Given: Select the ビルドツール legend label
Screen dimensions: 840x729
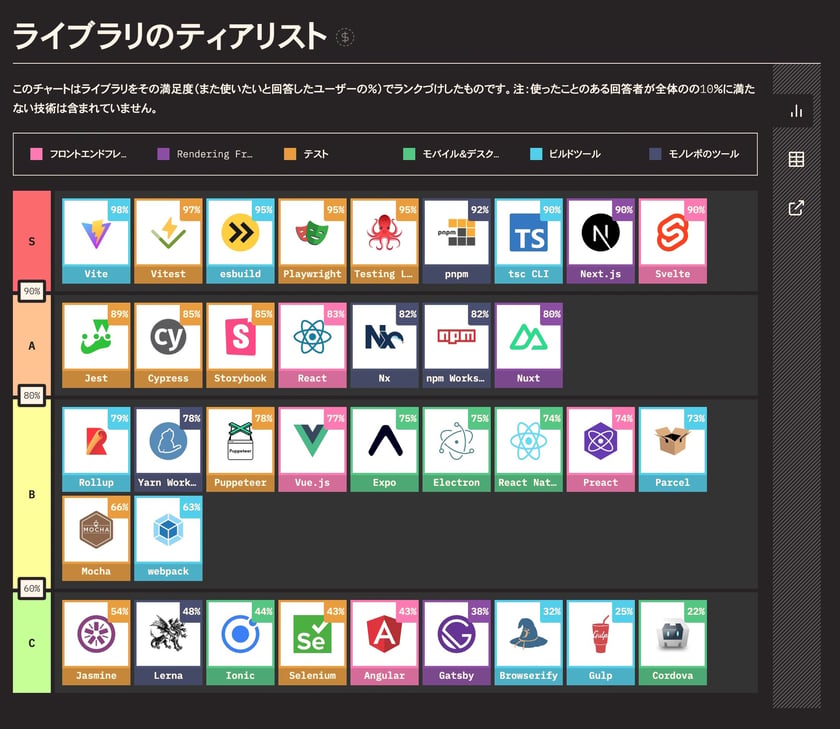Looking at the screenshot, I should pyautogui.click(x=575, y=154).
